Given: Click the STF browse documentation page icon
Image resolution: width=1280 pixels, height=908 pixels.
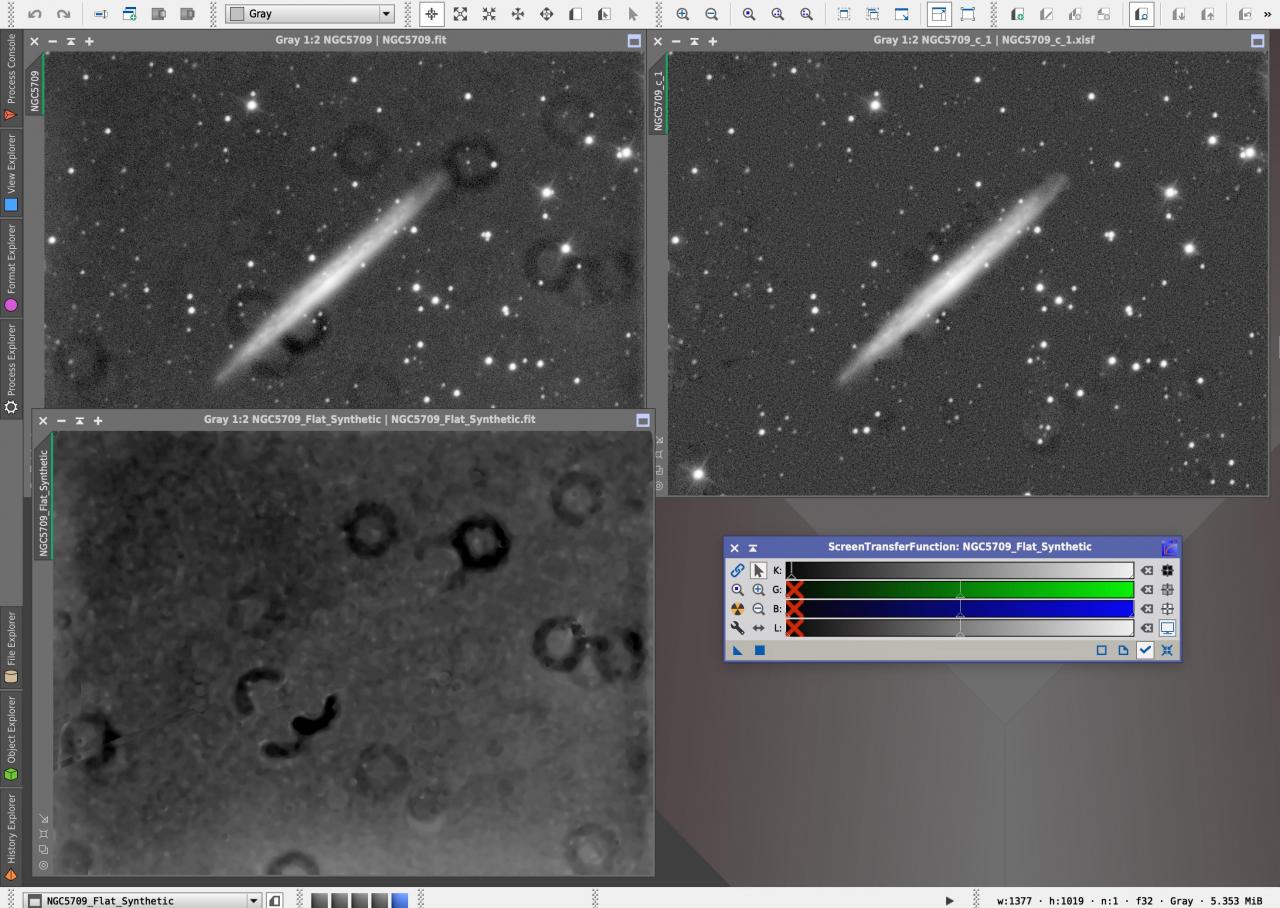Looking at the screenshot, I should [x=1123, y=650].
